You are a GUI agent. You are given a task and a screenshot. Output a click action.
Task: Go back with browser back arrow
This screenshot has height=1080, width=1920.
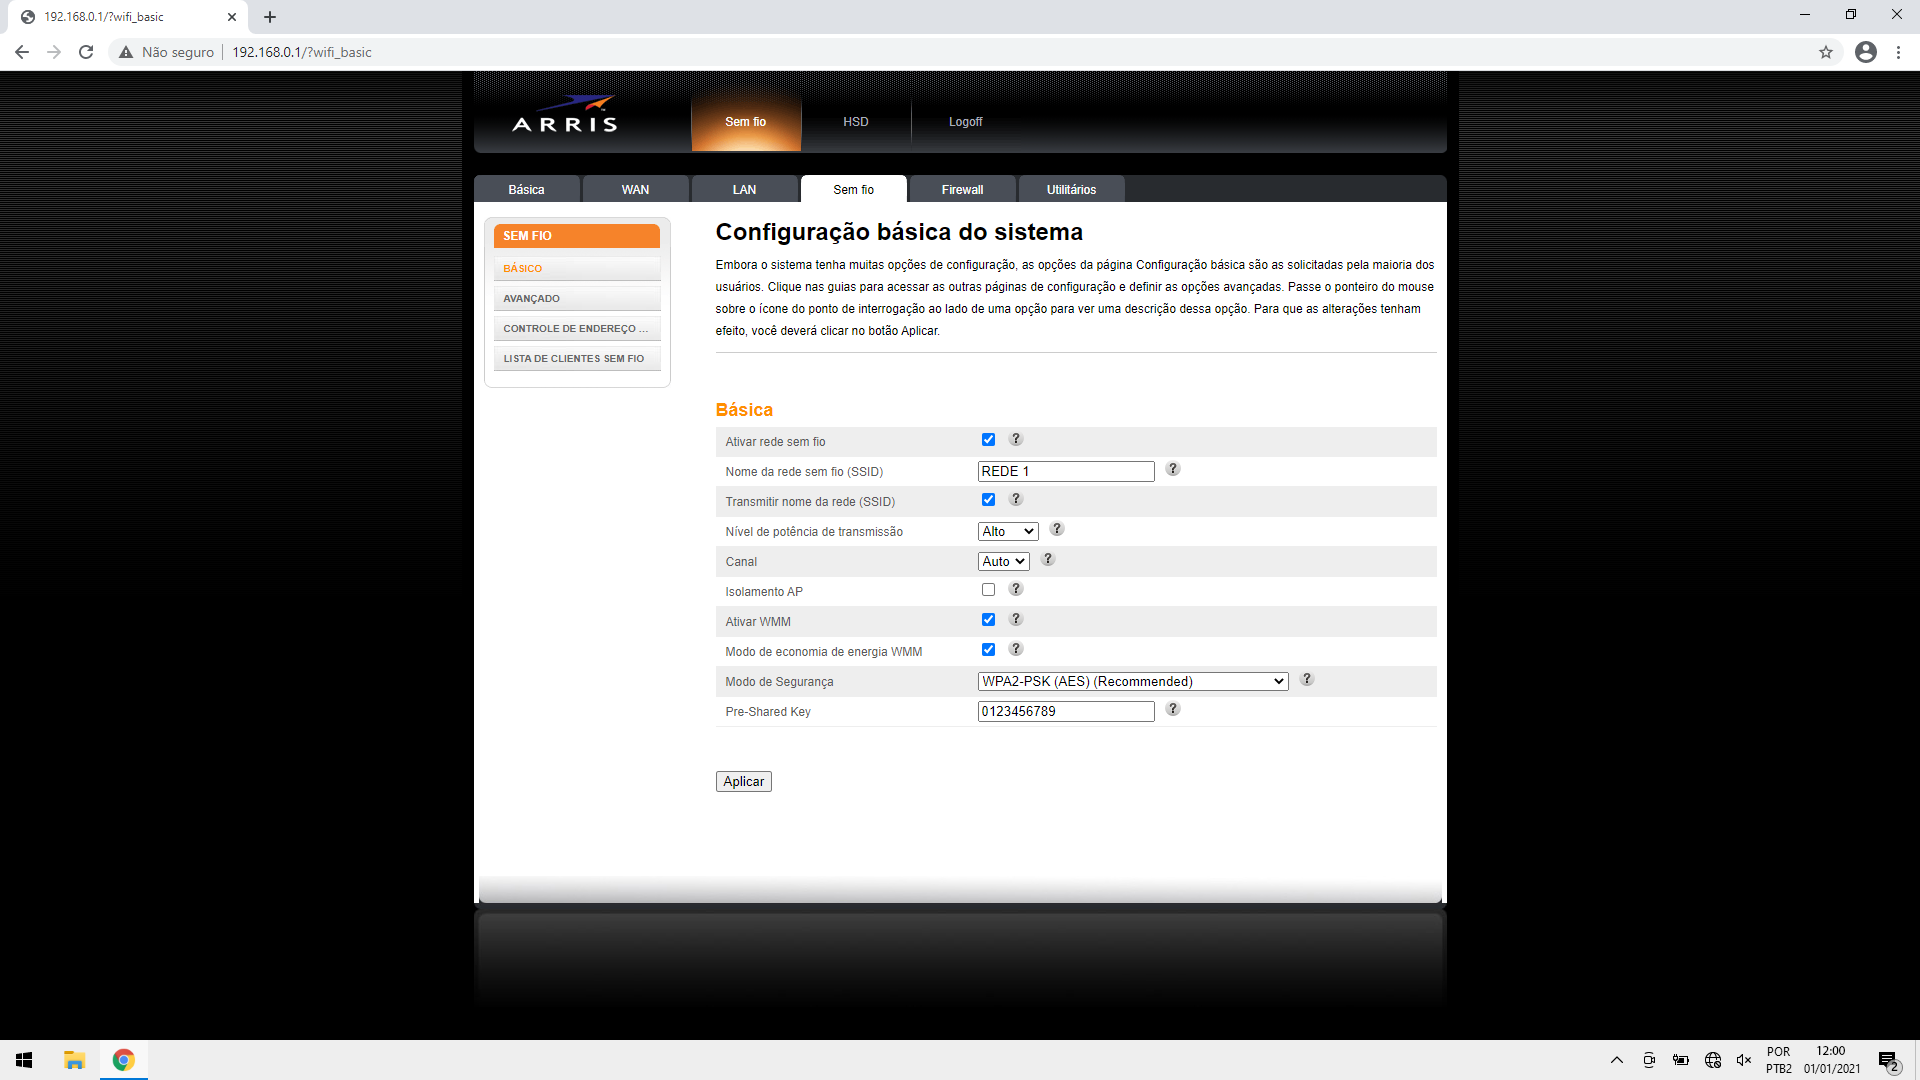(22, 52)
